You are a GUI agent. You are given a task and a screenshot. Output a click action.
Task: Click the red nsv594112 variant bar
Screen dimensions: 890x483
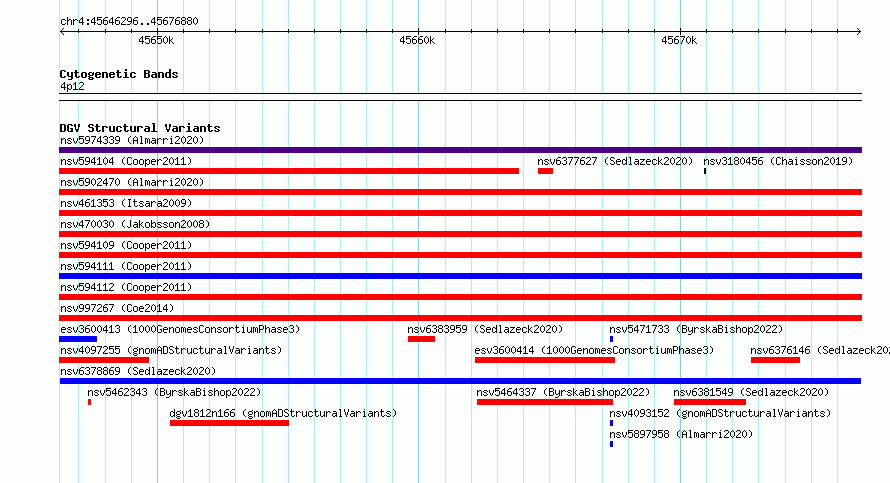click(460, 297)
